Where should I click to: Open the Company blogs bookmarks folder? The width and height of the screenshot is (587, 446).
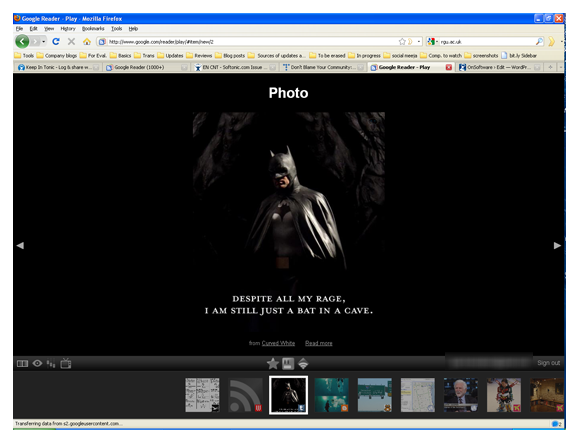click(x=57, y=55)
